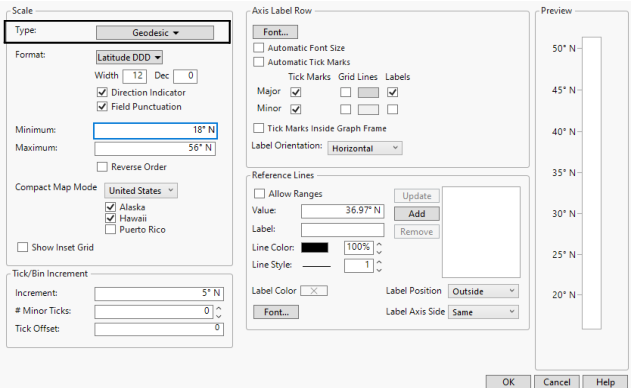Screen dimensions: 633x388
Task: Click the Tick Offset field
Action: 159,329
